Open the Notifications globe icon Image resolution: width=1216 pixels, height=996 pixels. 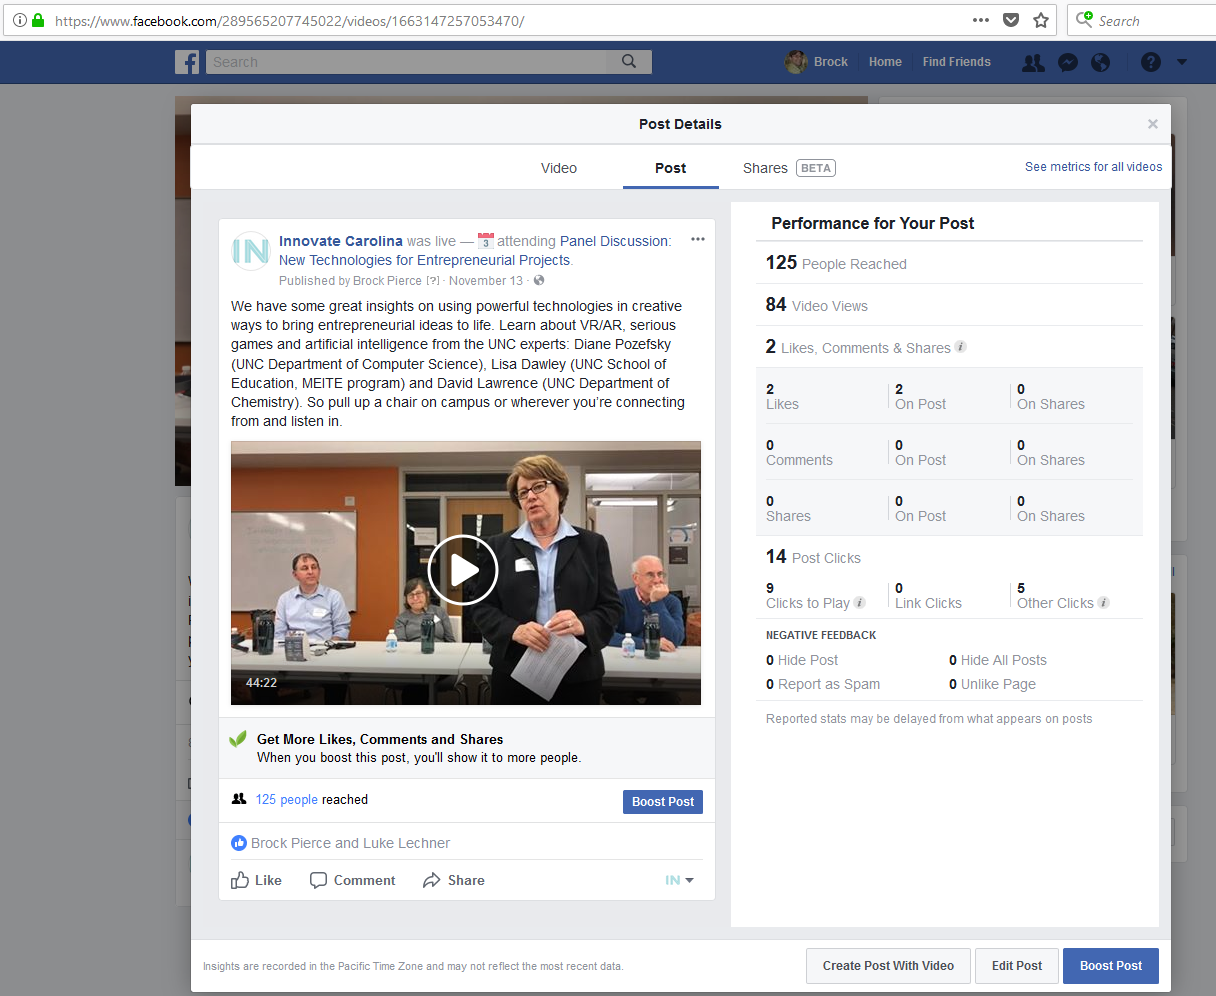[x=1101, y=62]
